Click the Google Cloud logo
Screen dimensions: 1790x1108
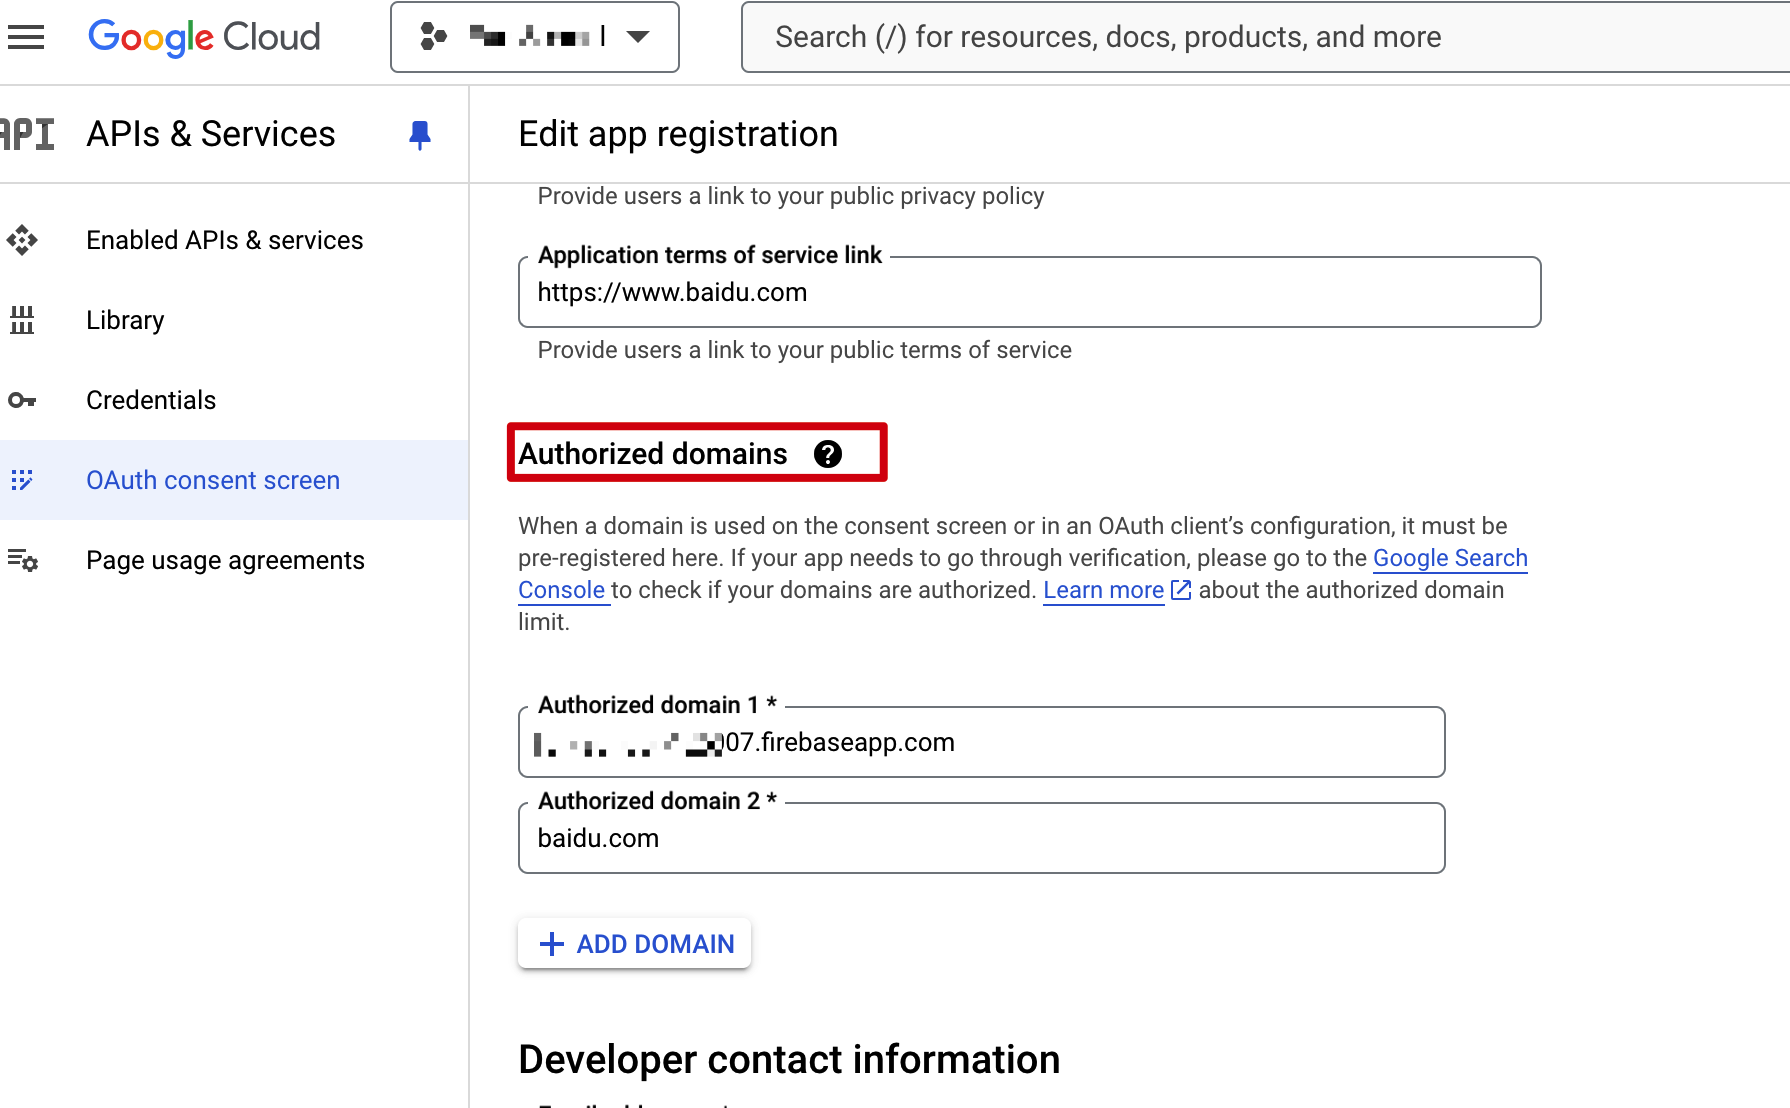pos(204,37)
